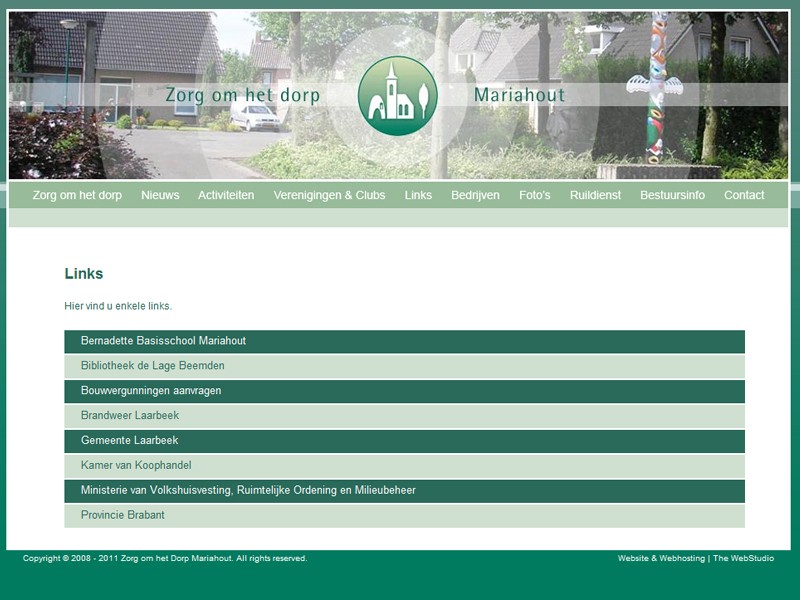This screenshot has height=600, width=800.
Task: Visit the Provincie Brabant link
Action: (x=405, y=516)
